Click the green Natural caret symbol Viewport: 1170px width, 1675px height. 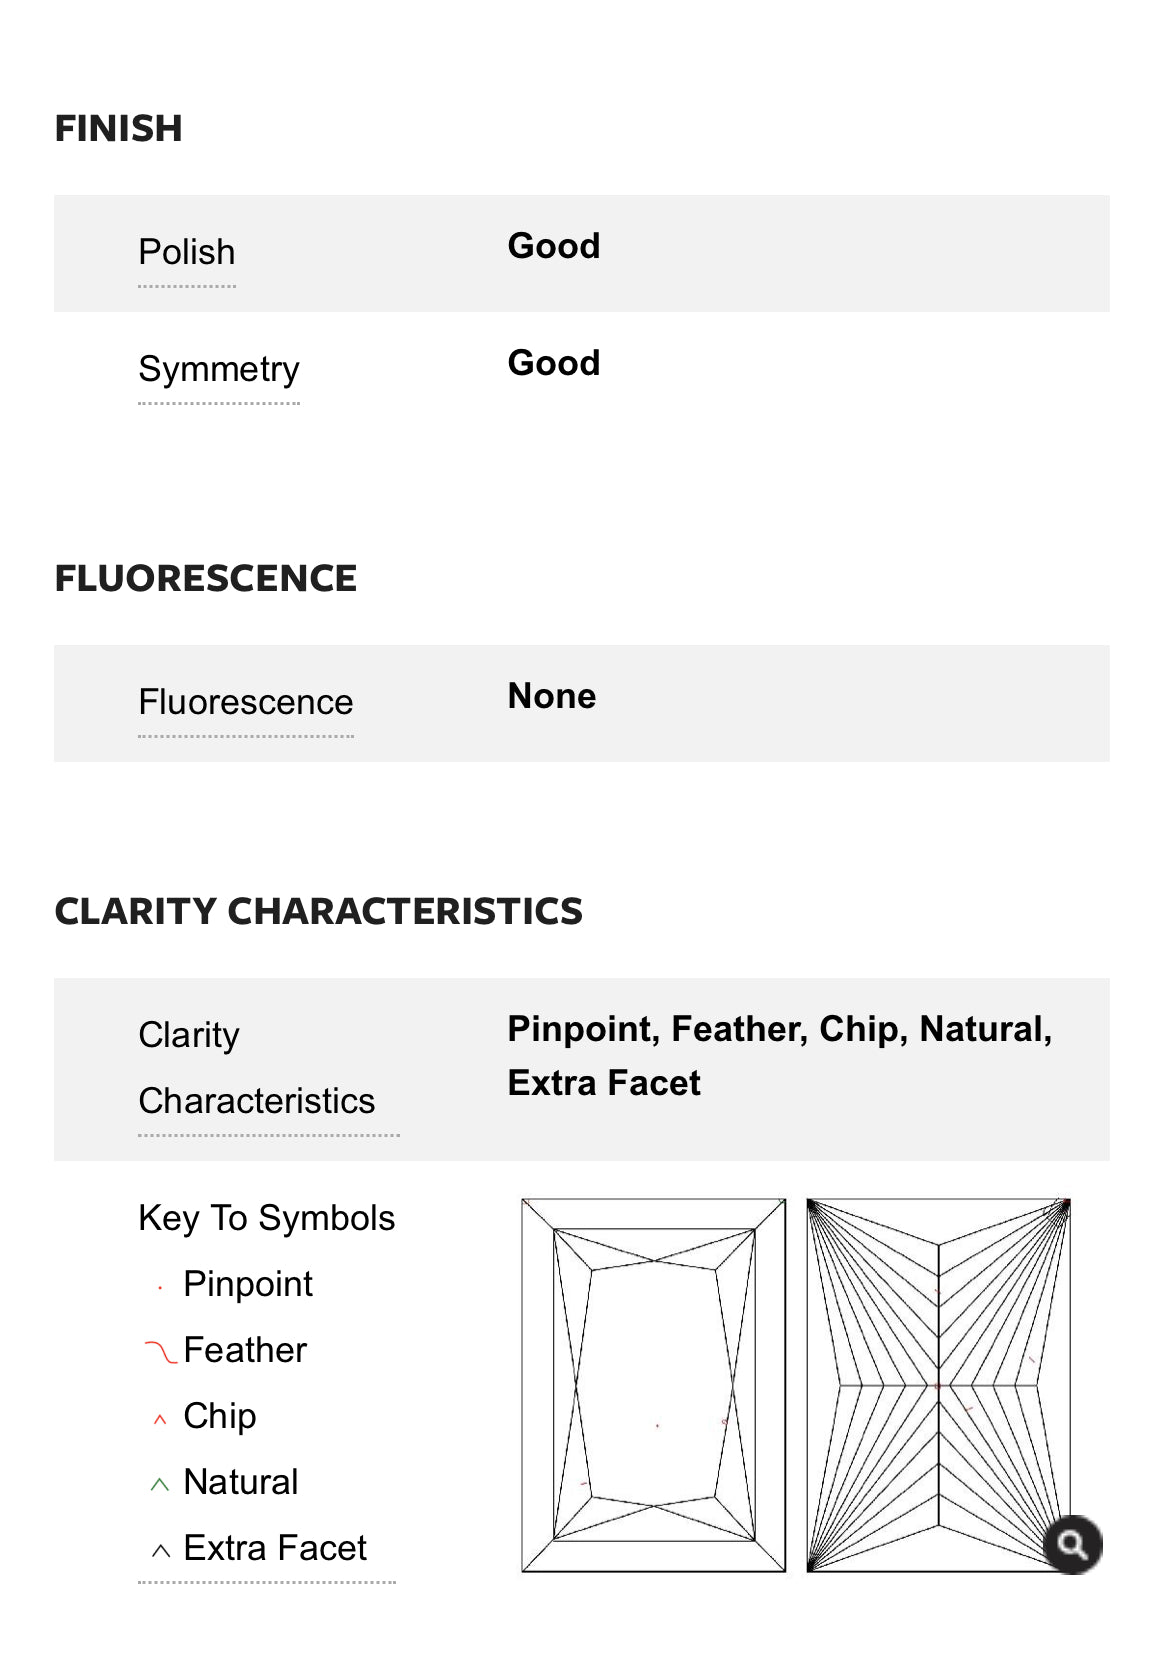click(x=160, y=1485)
